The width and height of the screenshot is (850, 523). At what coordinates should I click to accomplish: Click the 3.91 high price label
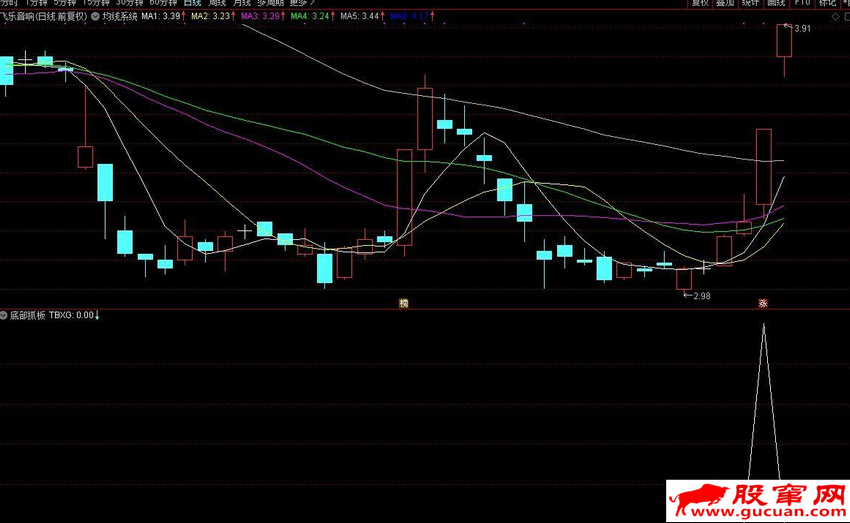pyautogui.click(x=802, y=29)
